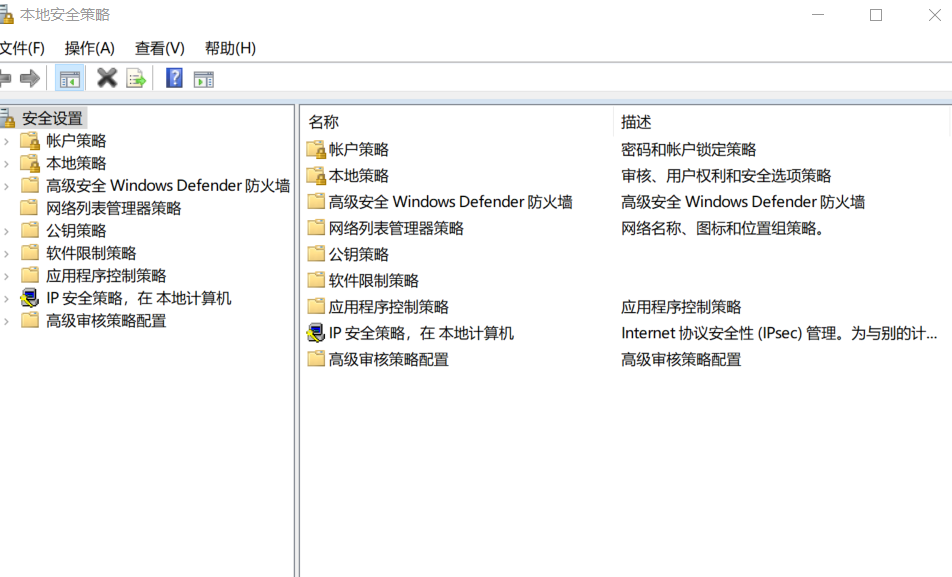Click the 帐户策略 folder icon in the tree
952x577 pixels.
(x=30, y=141)
